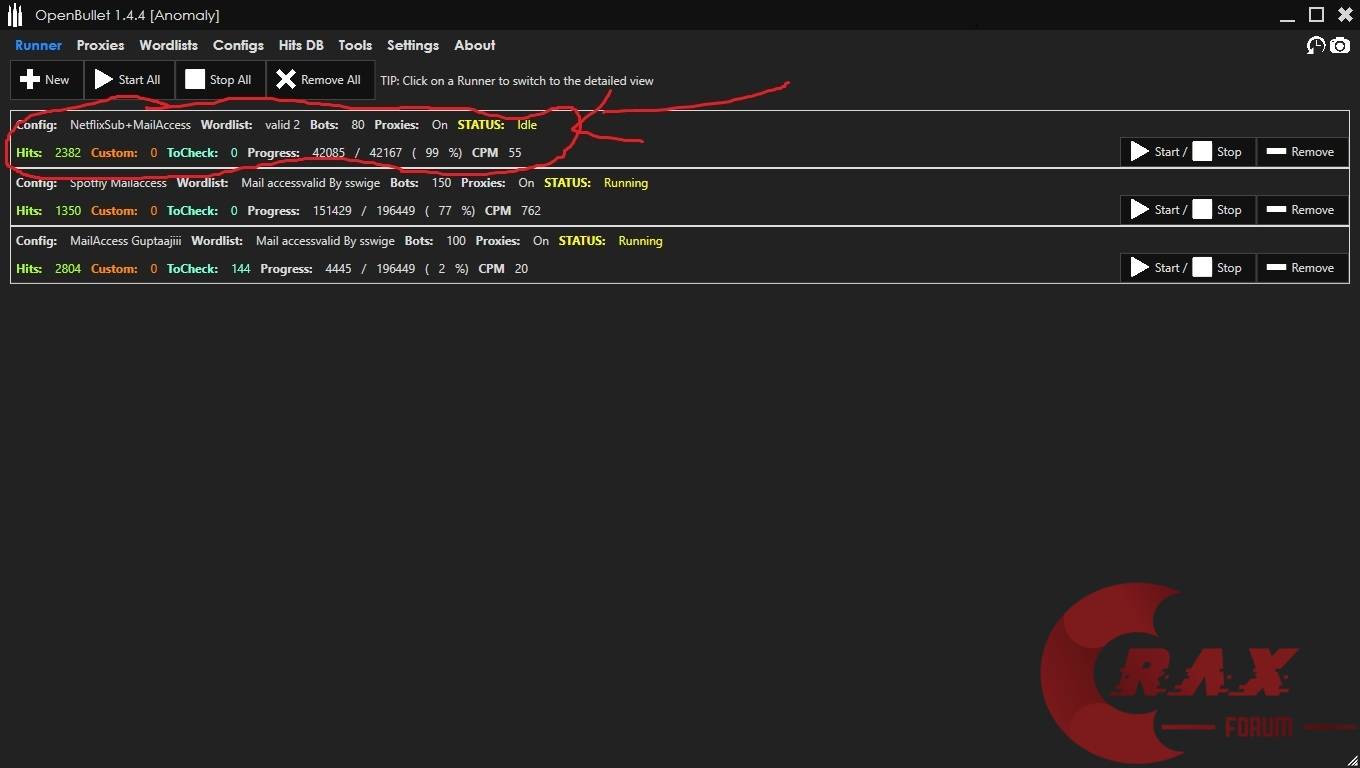
Task: Click the Start All button
Action: tap(129, 80)
